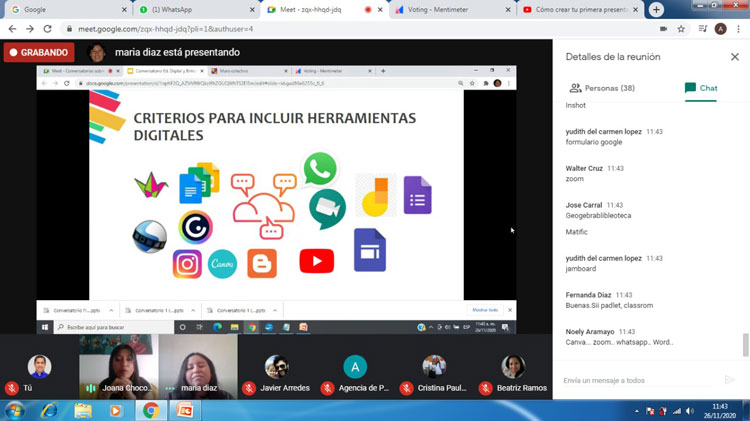Screen dimensions: 750x421
Task: Click the send message arrow icon
Action: (729, 380)
